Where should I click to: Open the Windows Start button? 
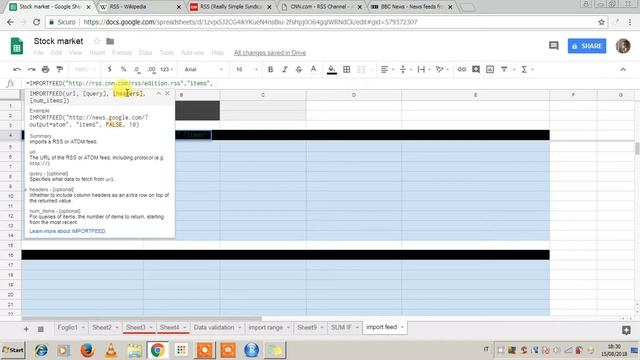pyautogui.click(x=13, y=350)
